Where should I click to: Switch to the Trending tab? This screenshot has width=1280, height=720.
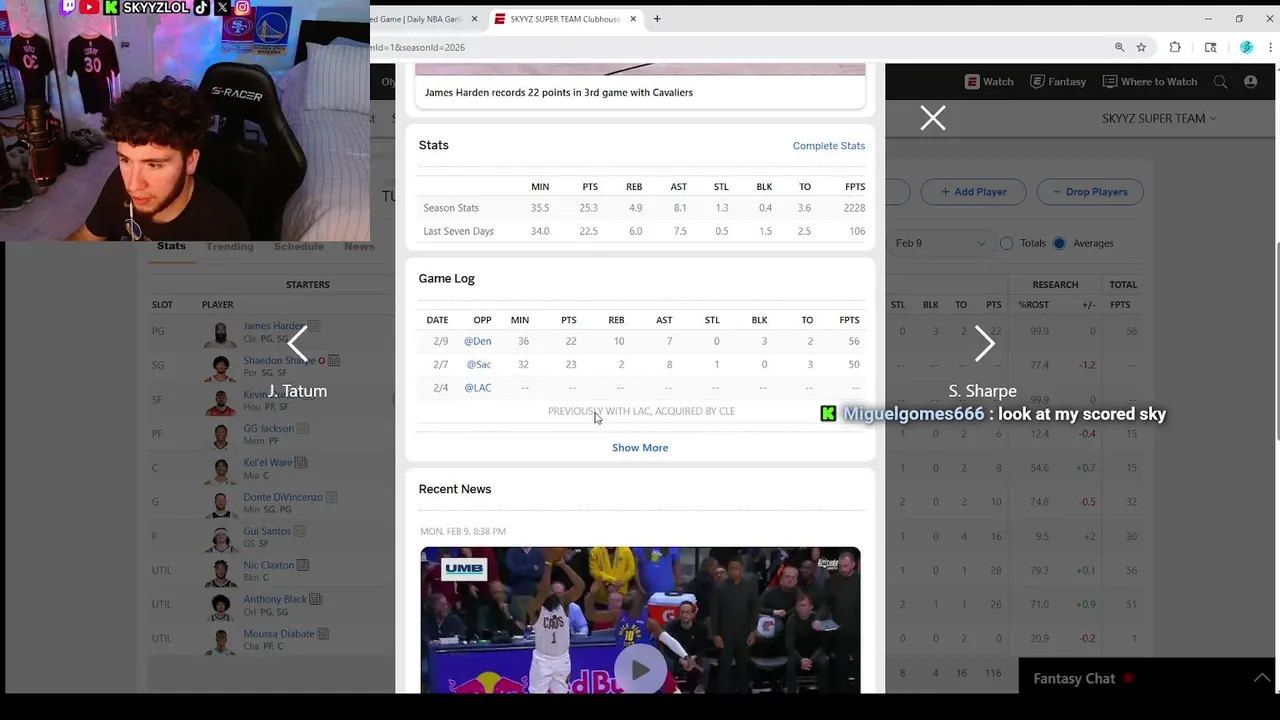(230, 246)
